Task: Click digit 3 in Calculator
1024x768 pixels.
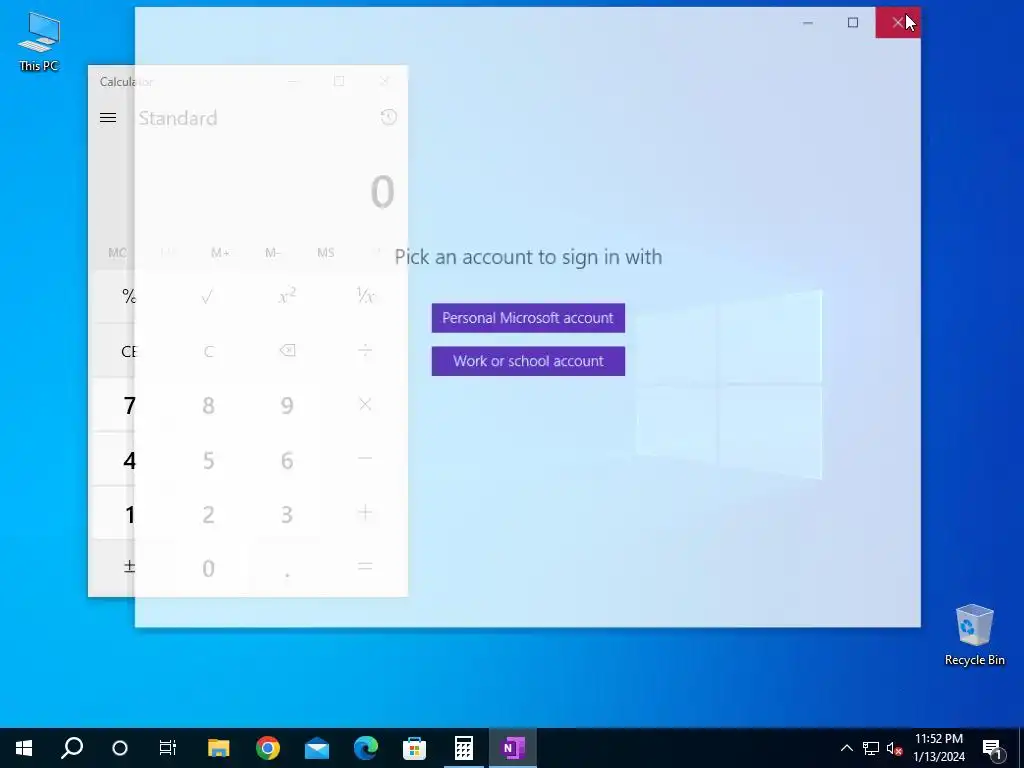Action: click(x=287, y=513)
